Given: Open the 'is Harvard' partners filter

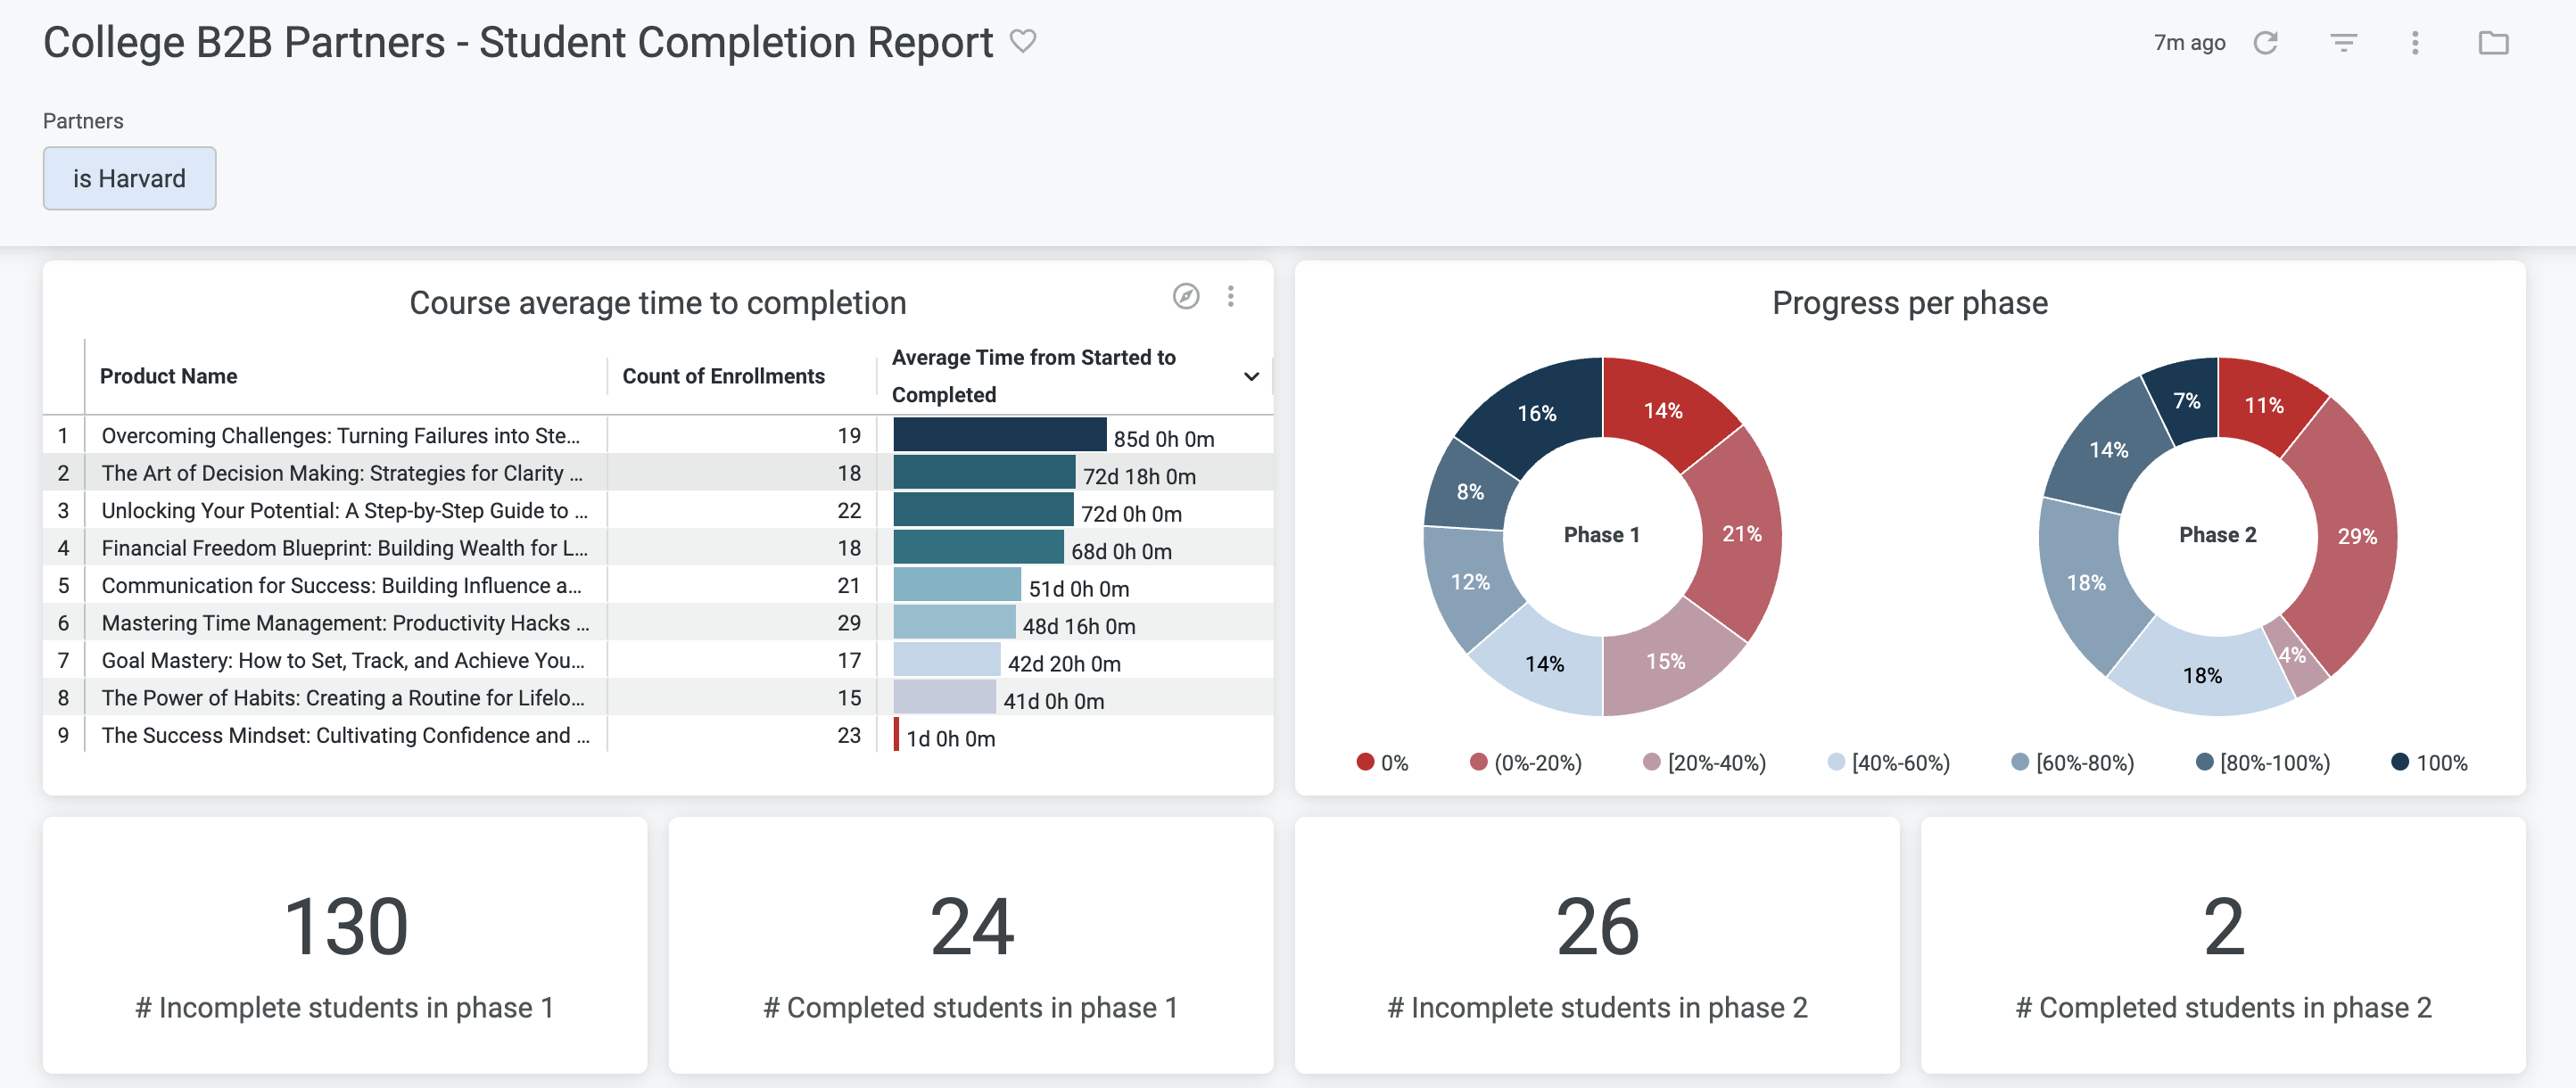Looking at the screenshot, I should pos(129,178).
